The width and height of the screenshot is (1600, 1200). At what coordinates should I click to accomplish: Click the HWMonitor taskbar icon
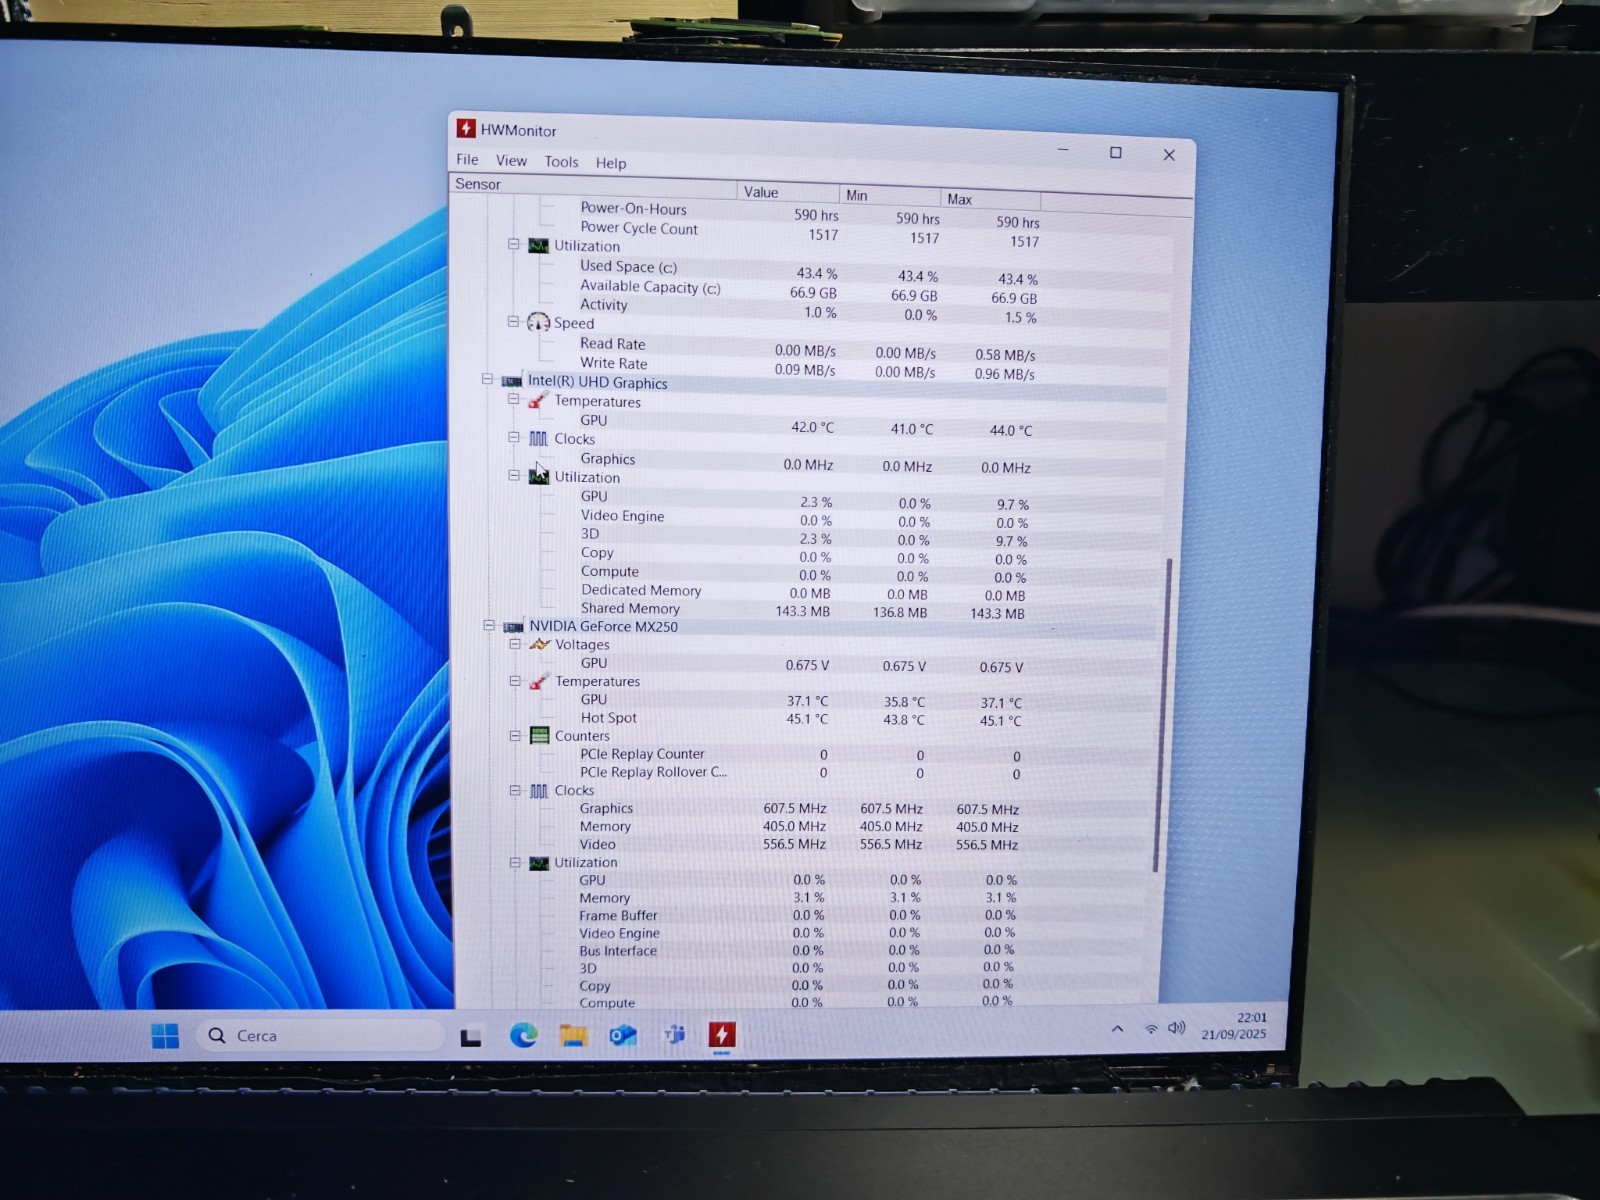722,1034
